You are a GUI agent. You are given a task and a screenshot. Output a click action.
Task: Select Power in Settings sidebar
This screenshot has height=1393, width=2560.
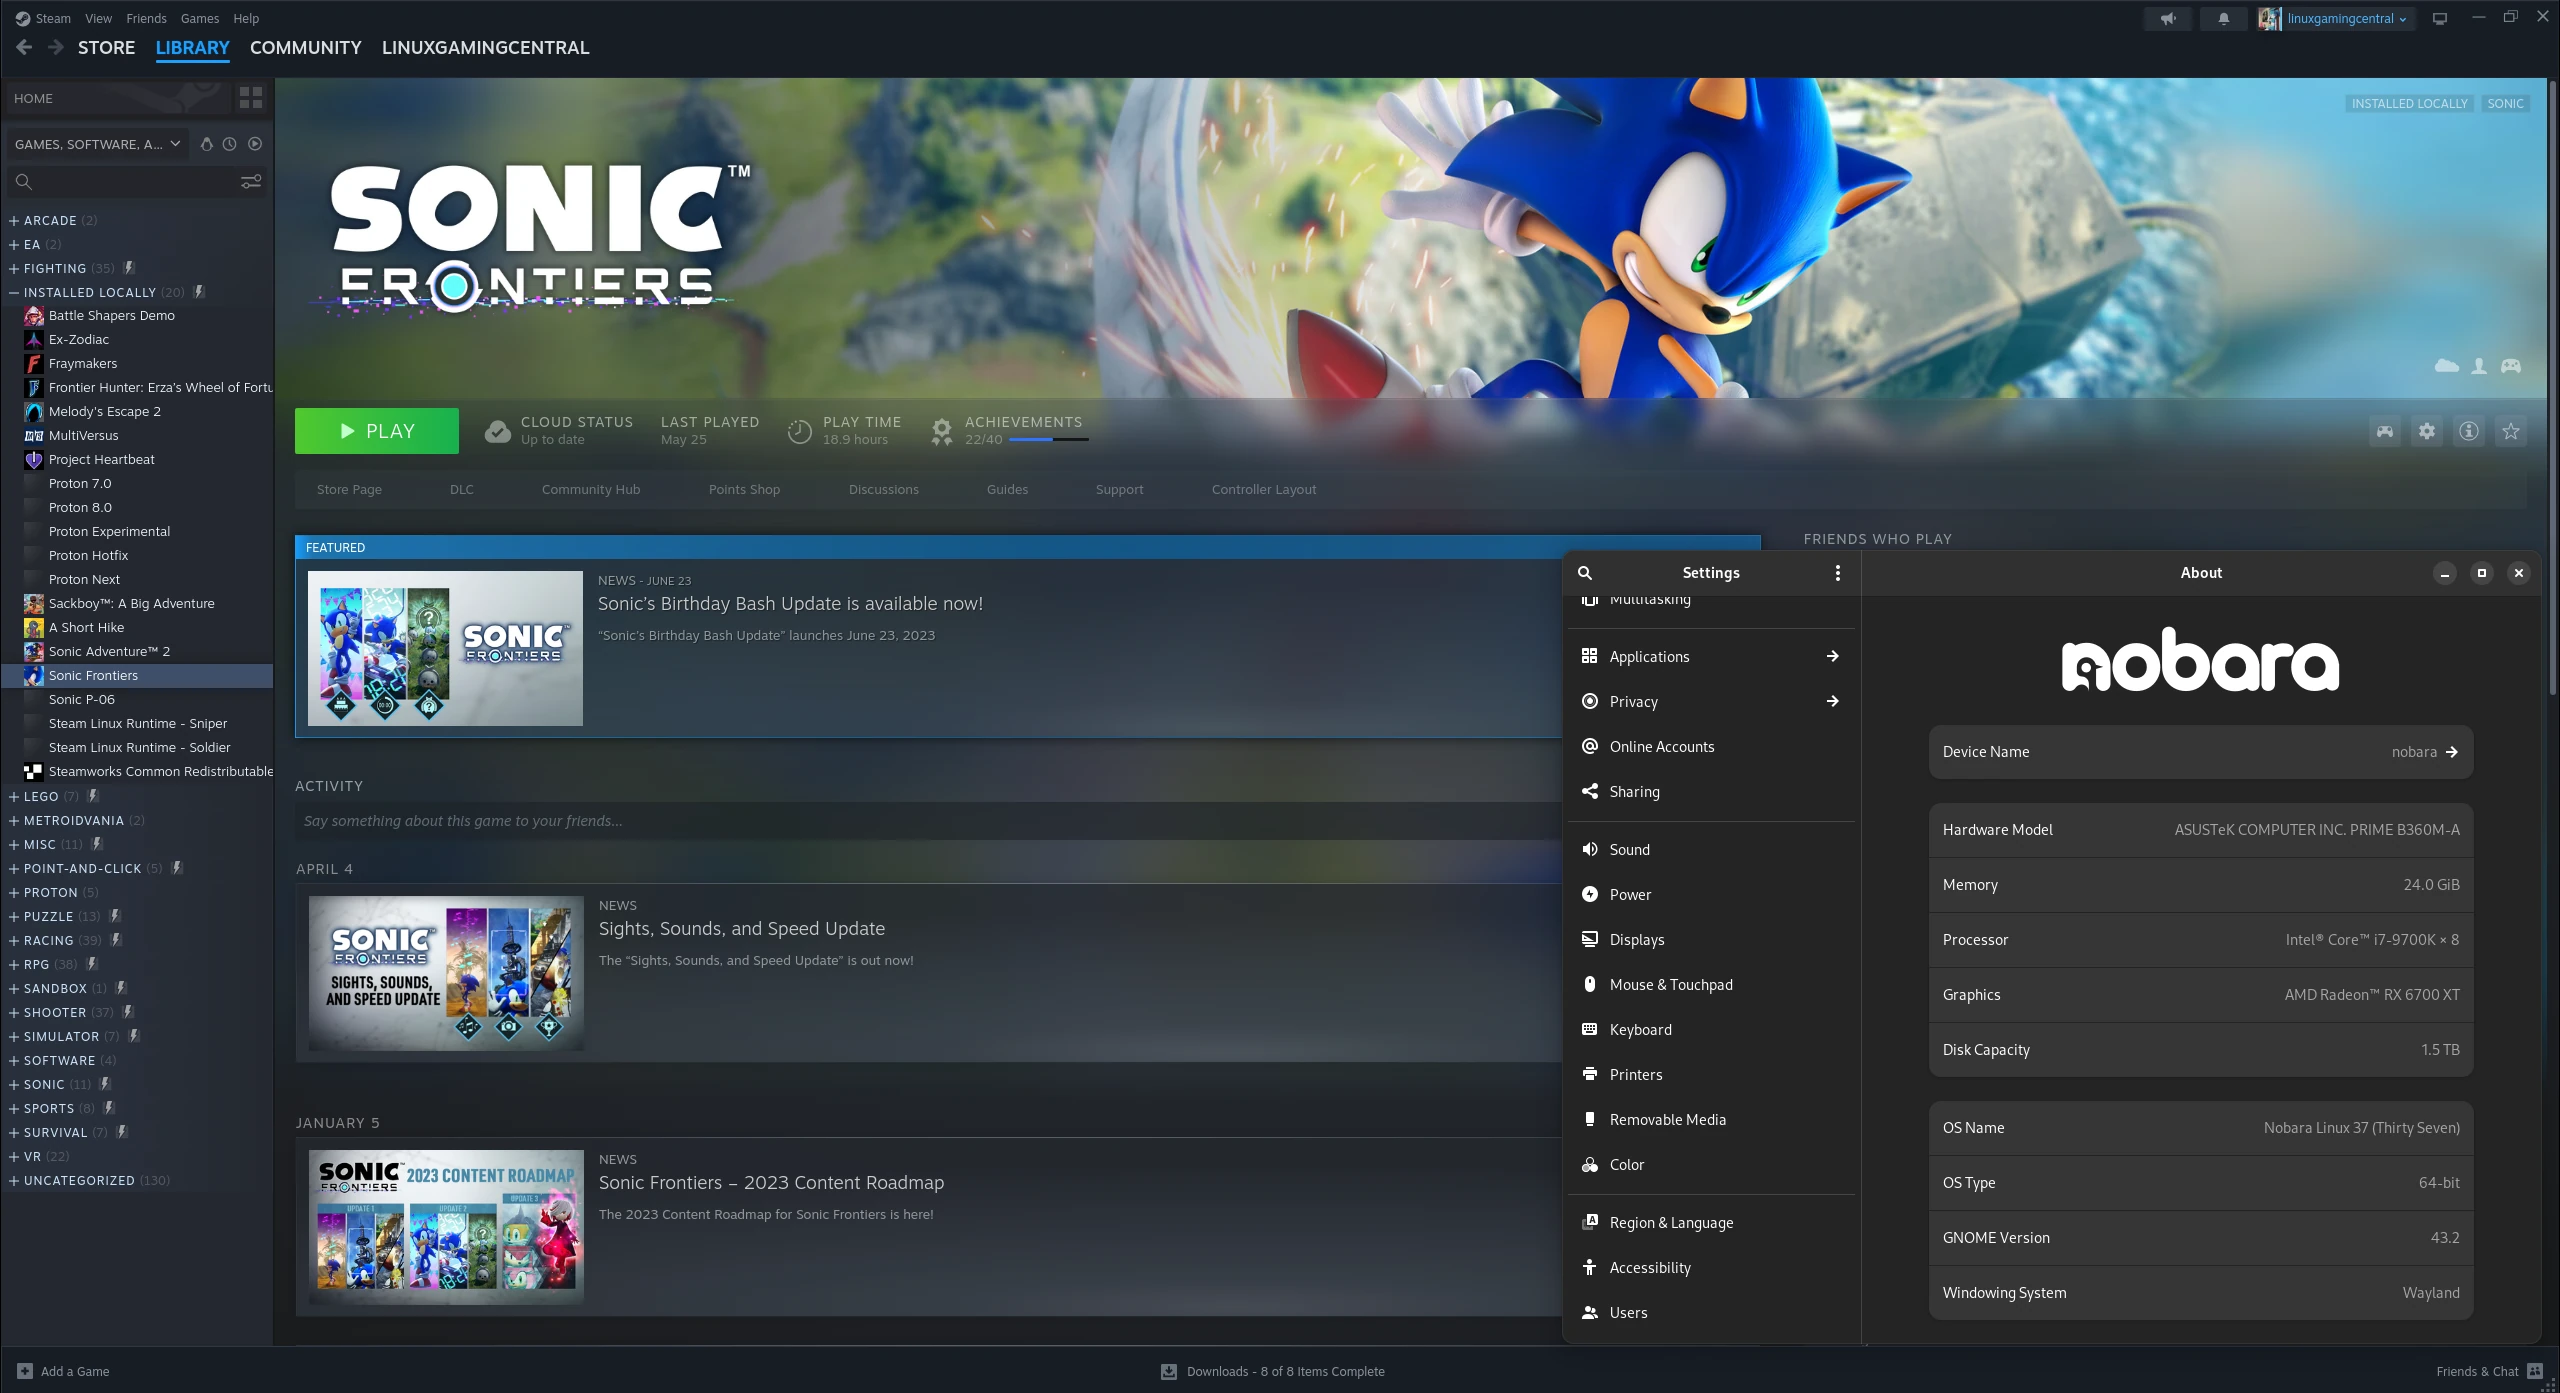coord(1711,894)
